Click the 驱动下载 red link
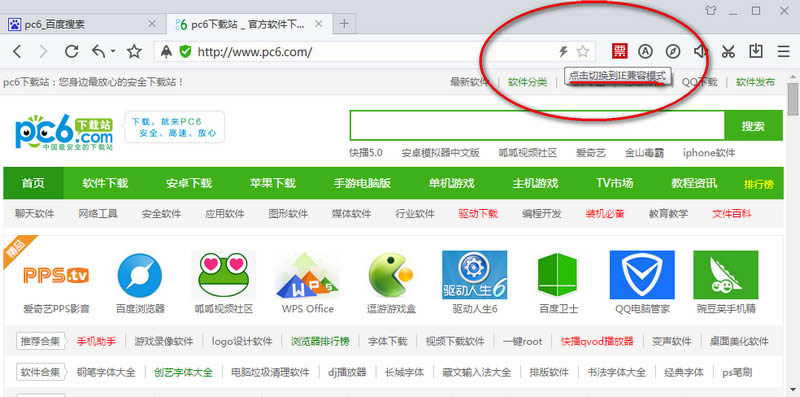 478,214
